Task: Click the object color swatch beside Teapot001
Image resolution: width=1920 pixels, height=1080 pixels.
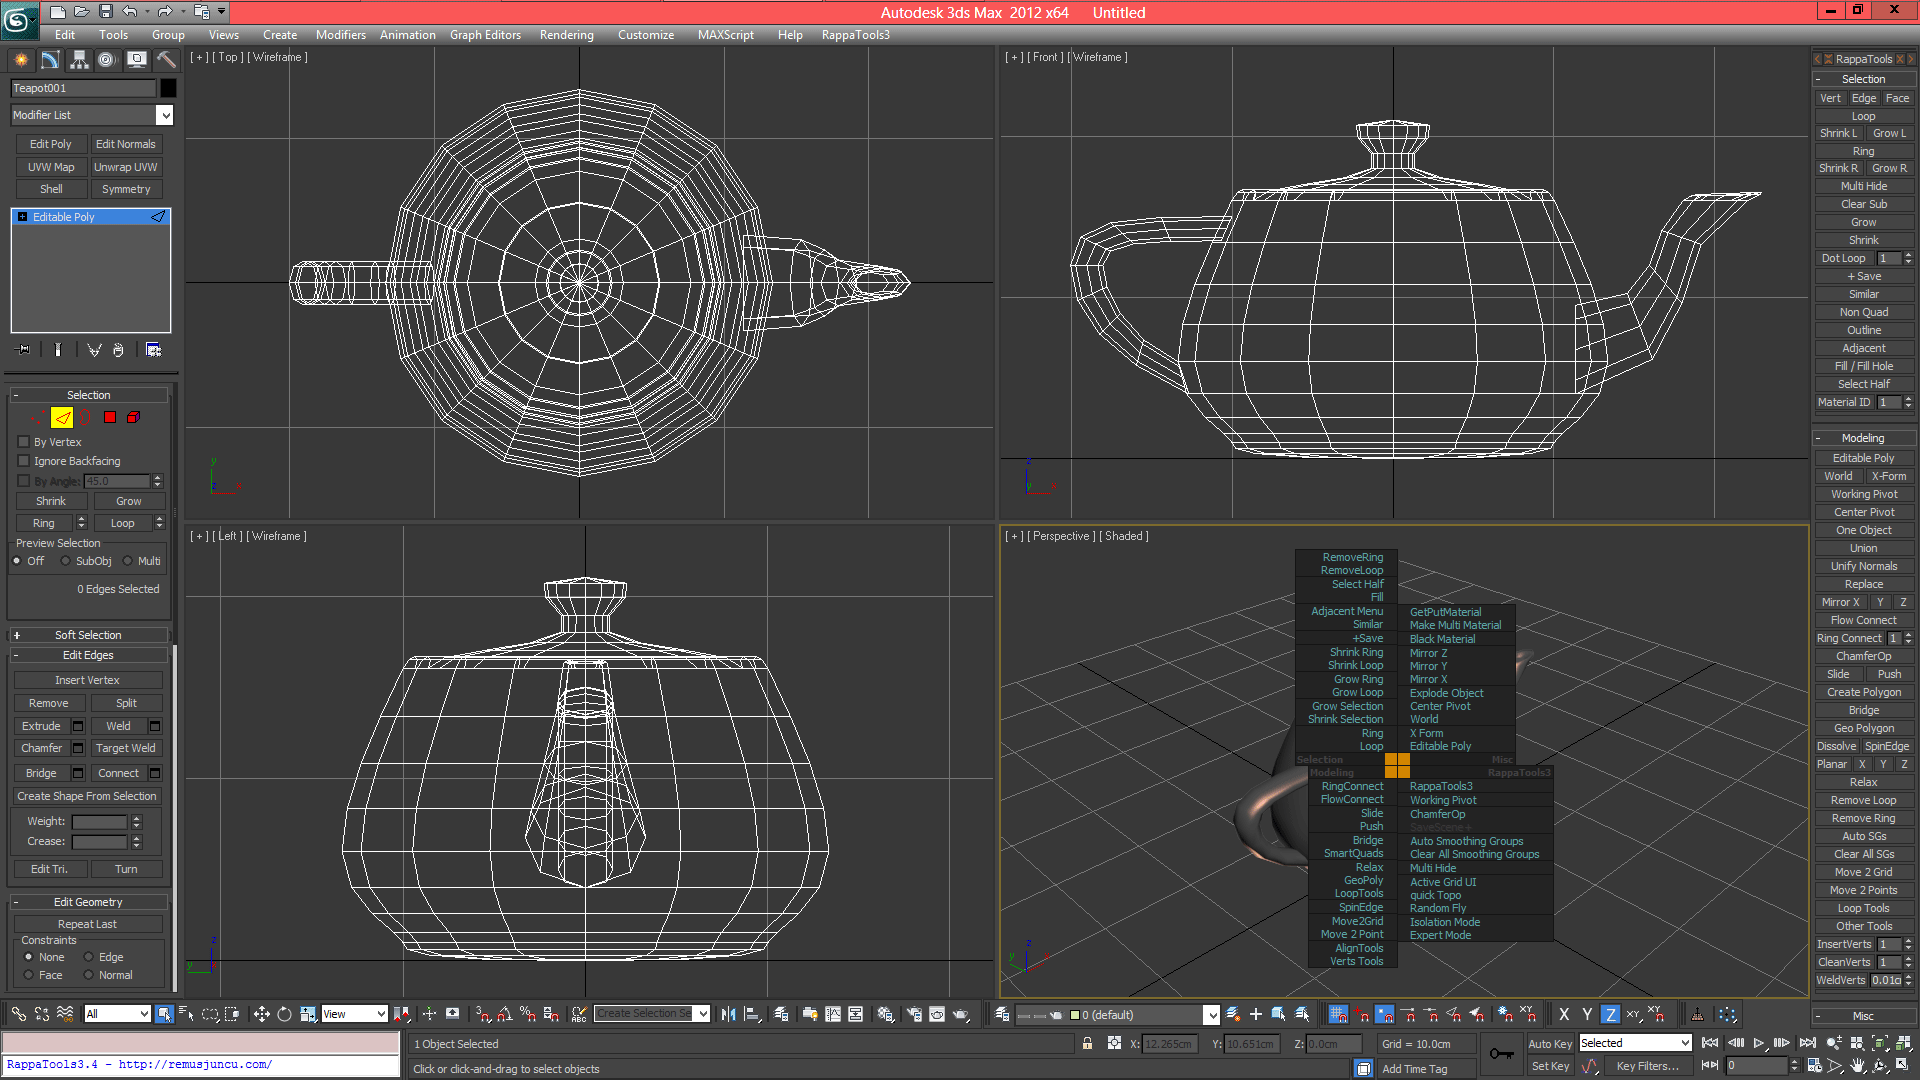Action: pos(168,88)
